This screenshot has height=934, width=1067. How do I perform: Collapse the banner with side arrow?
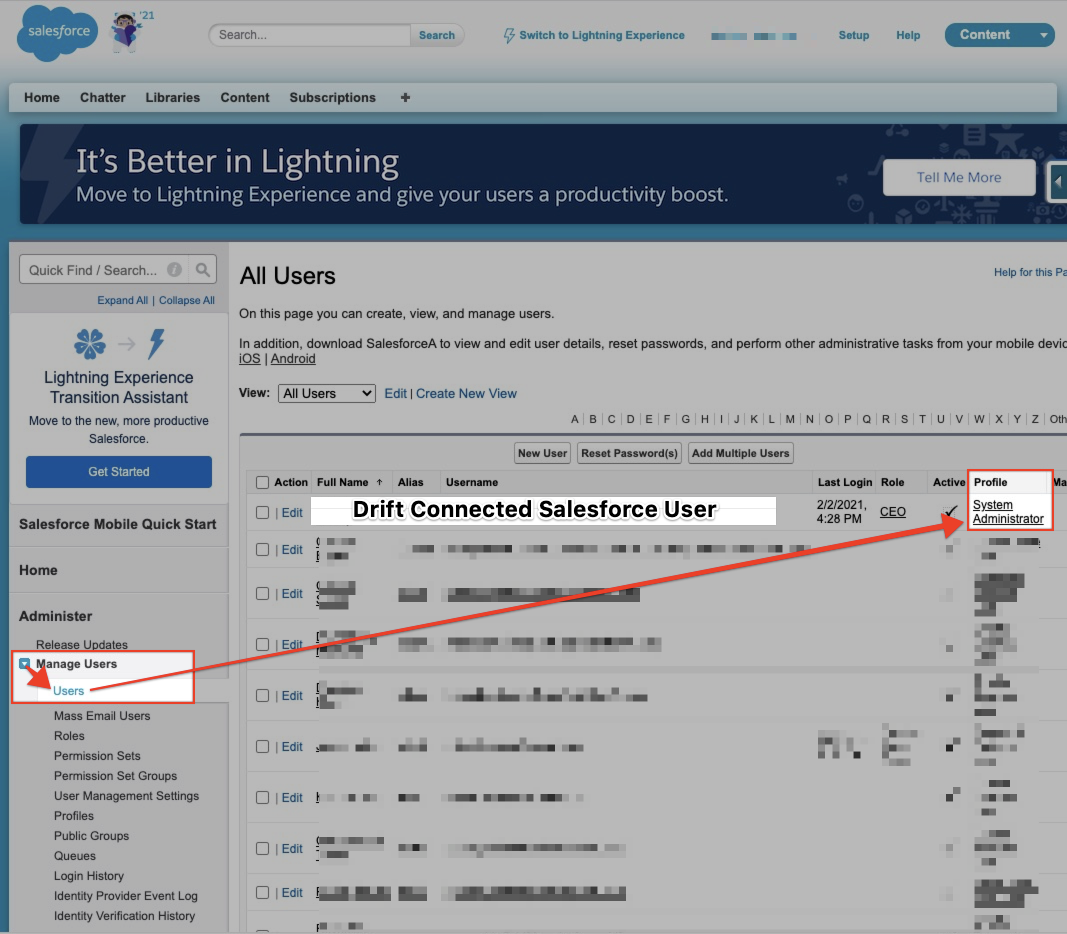click(x=1057, y=182)
